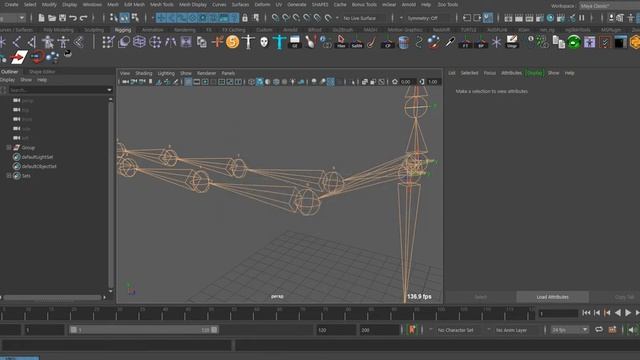Click the playback range slider bar

tap(144, 330)
